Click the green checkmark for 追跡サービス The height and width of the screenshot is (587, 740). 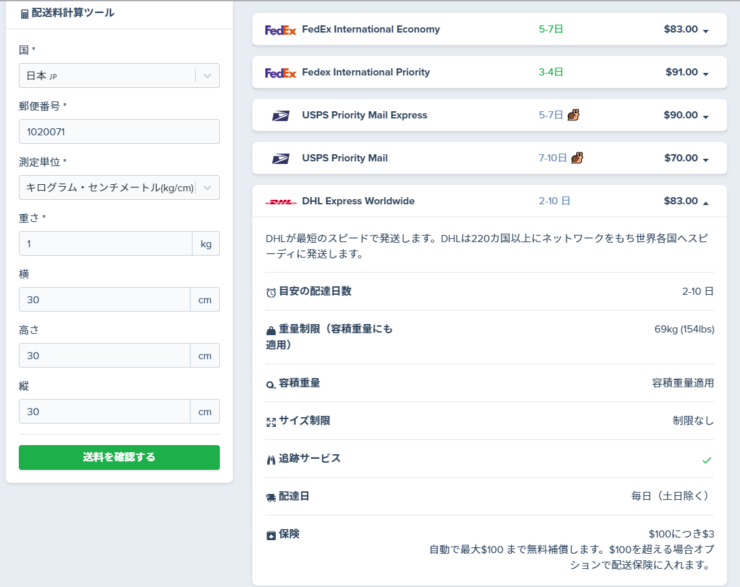point(706,460)
